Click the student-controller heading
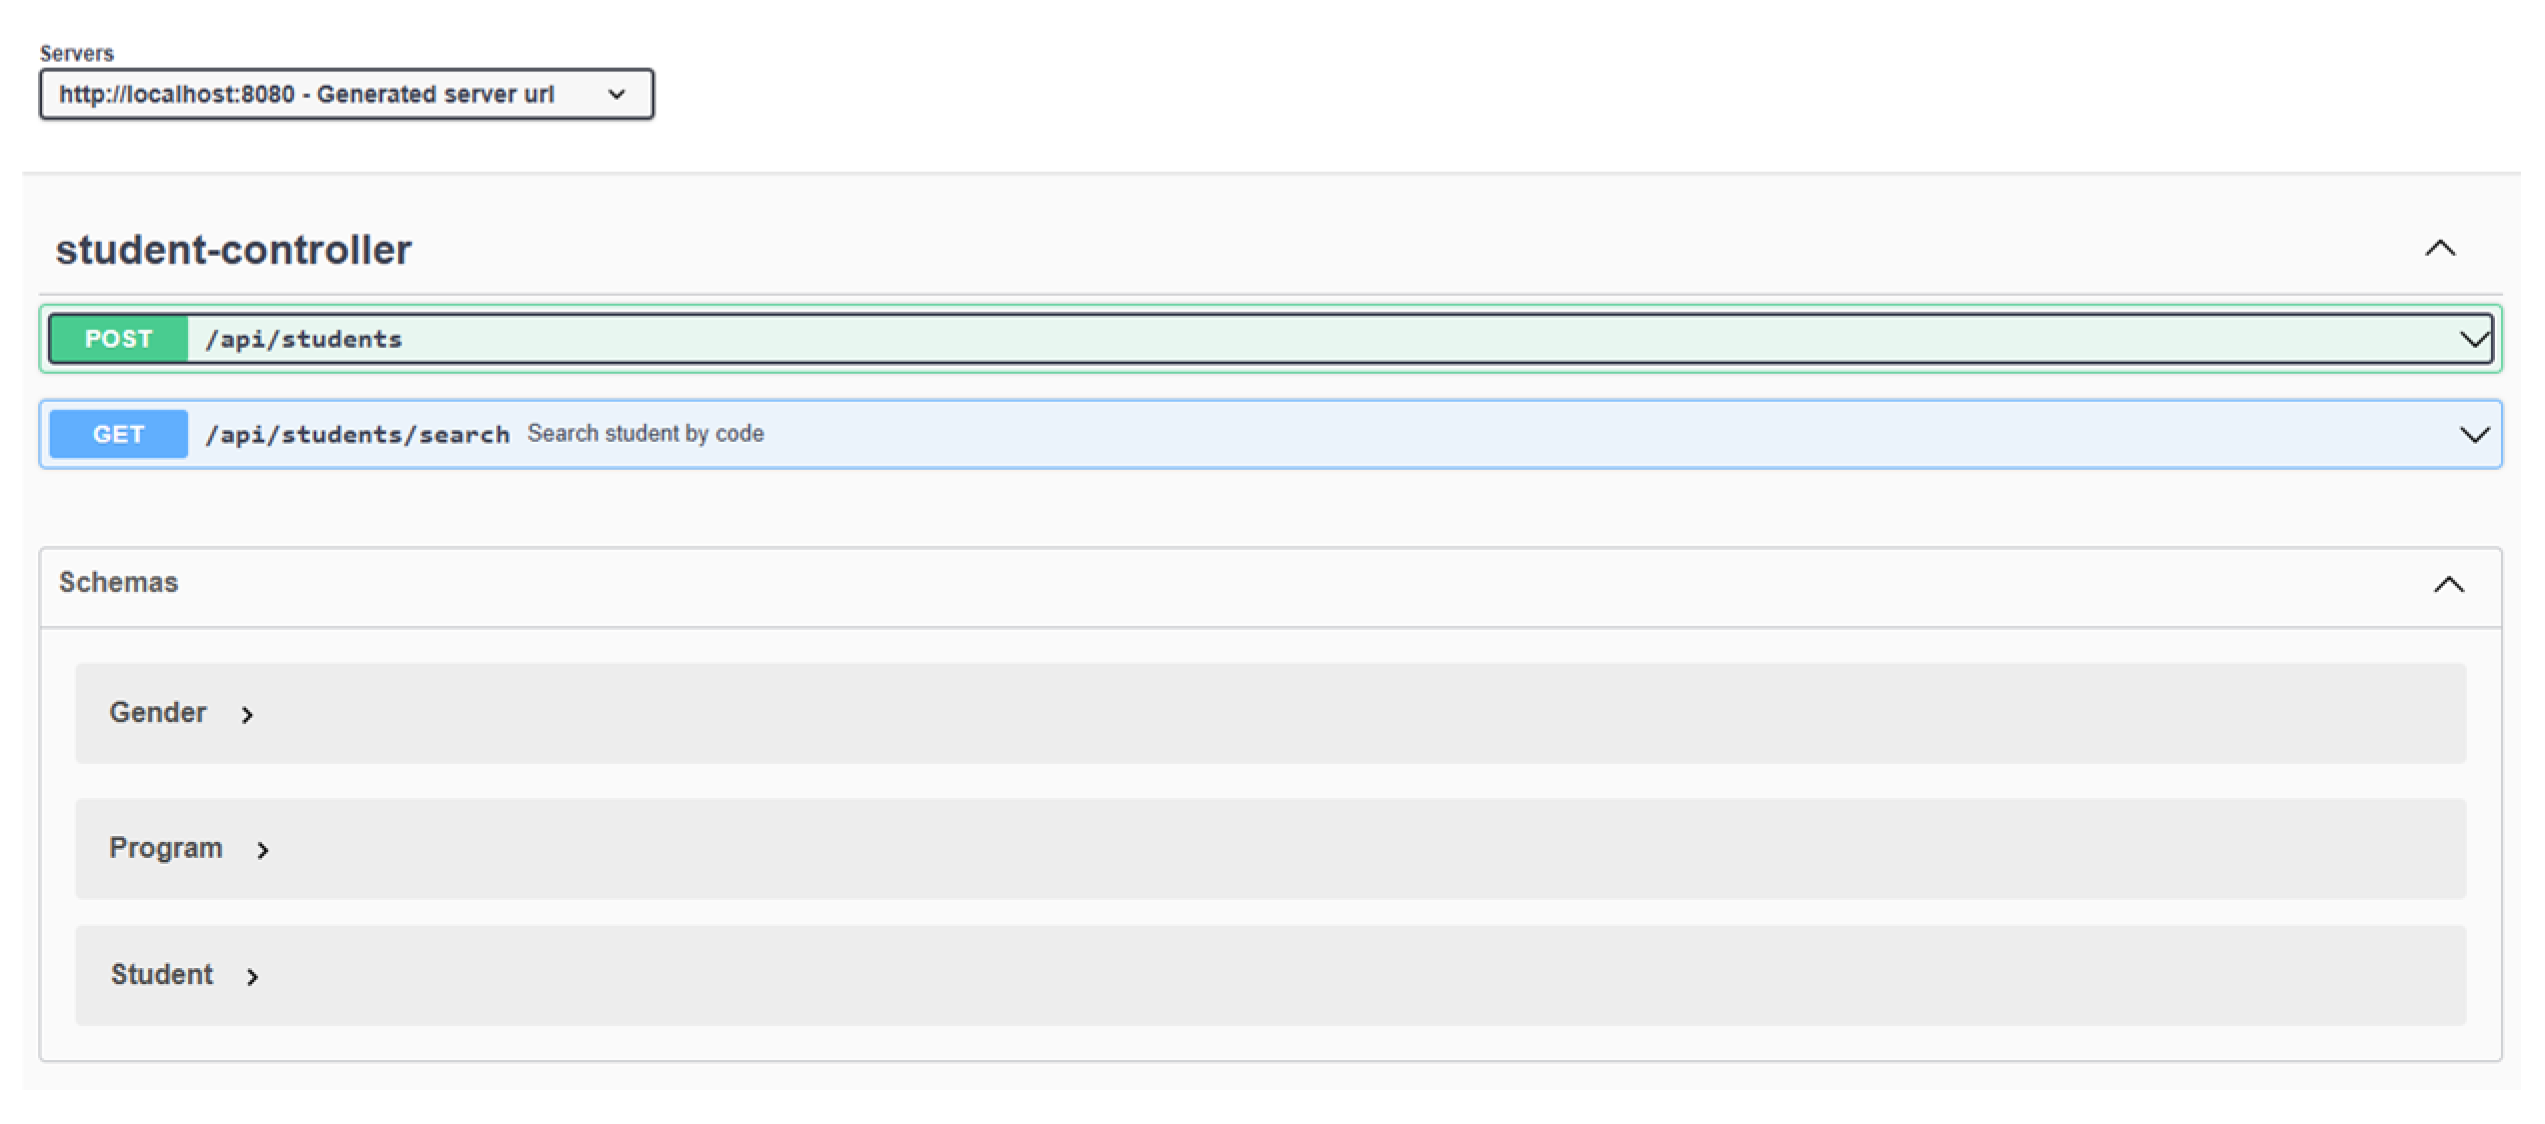Screen dimensions: 2545x1124 (233, 250)
